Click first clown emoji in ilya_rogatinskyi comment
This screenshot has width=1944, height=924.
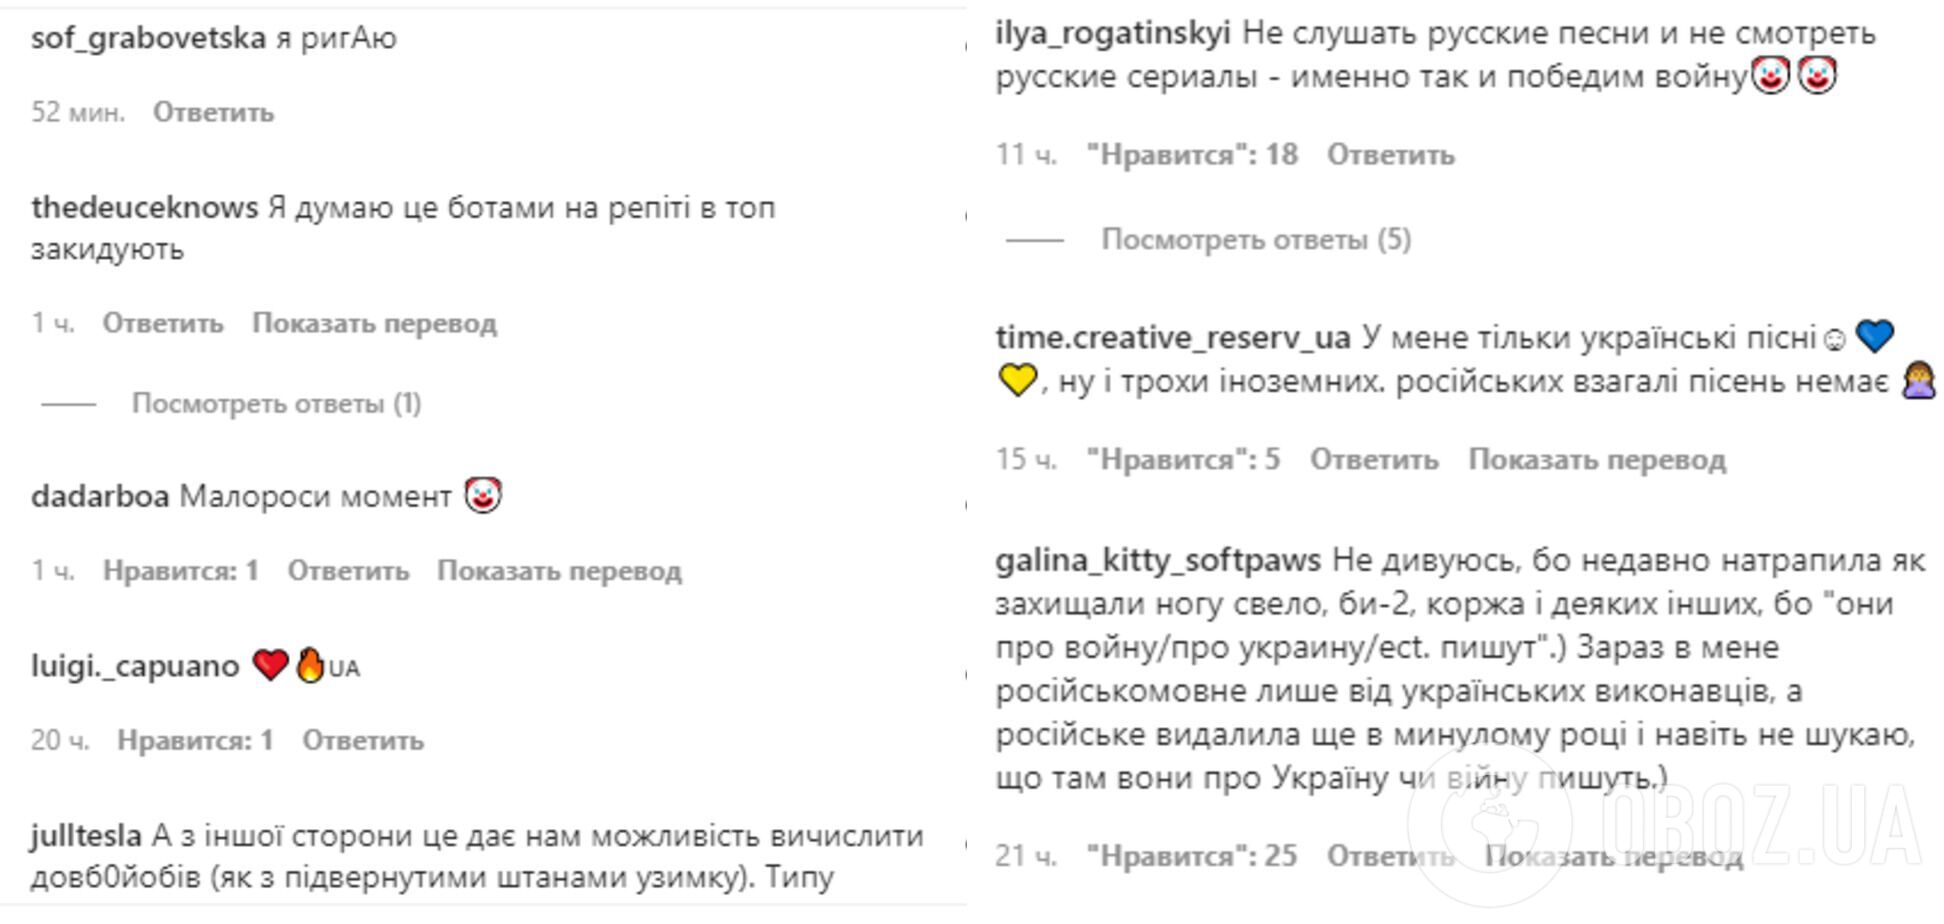pyautogui.click(x=1770, y=76)
